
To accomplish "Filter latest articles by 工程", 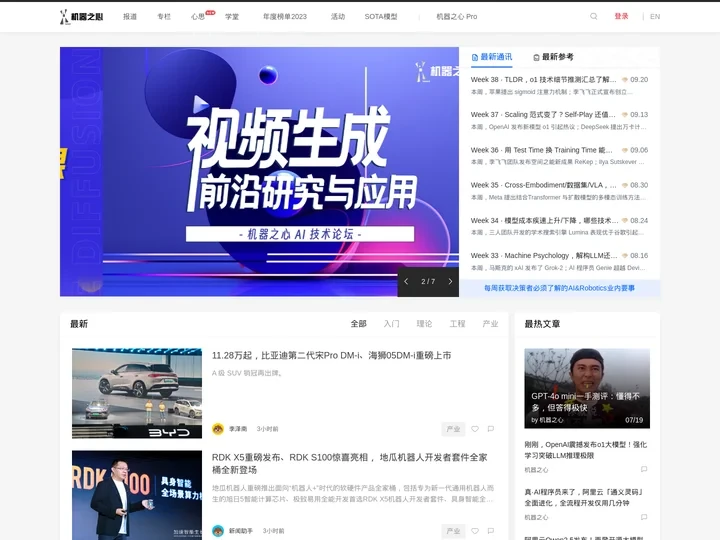I will click(x=457, y=324).
